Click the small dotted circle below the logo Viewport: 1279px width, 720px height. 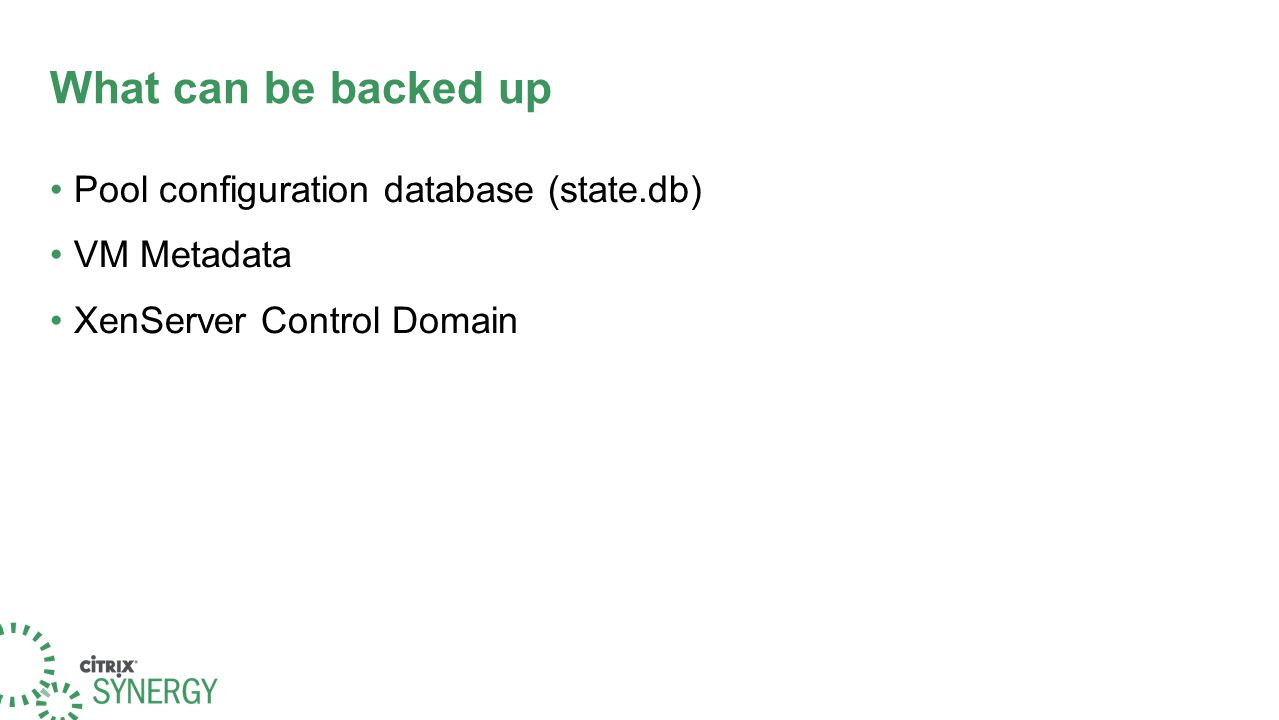(x=60, y=701)
